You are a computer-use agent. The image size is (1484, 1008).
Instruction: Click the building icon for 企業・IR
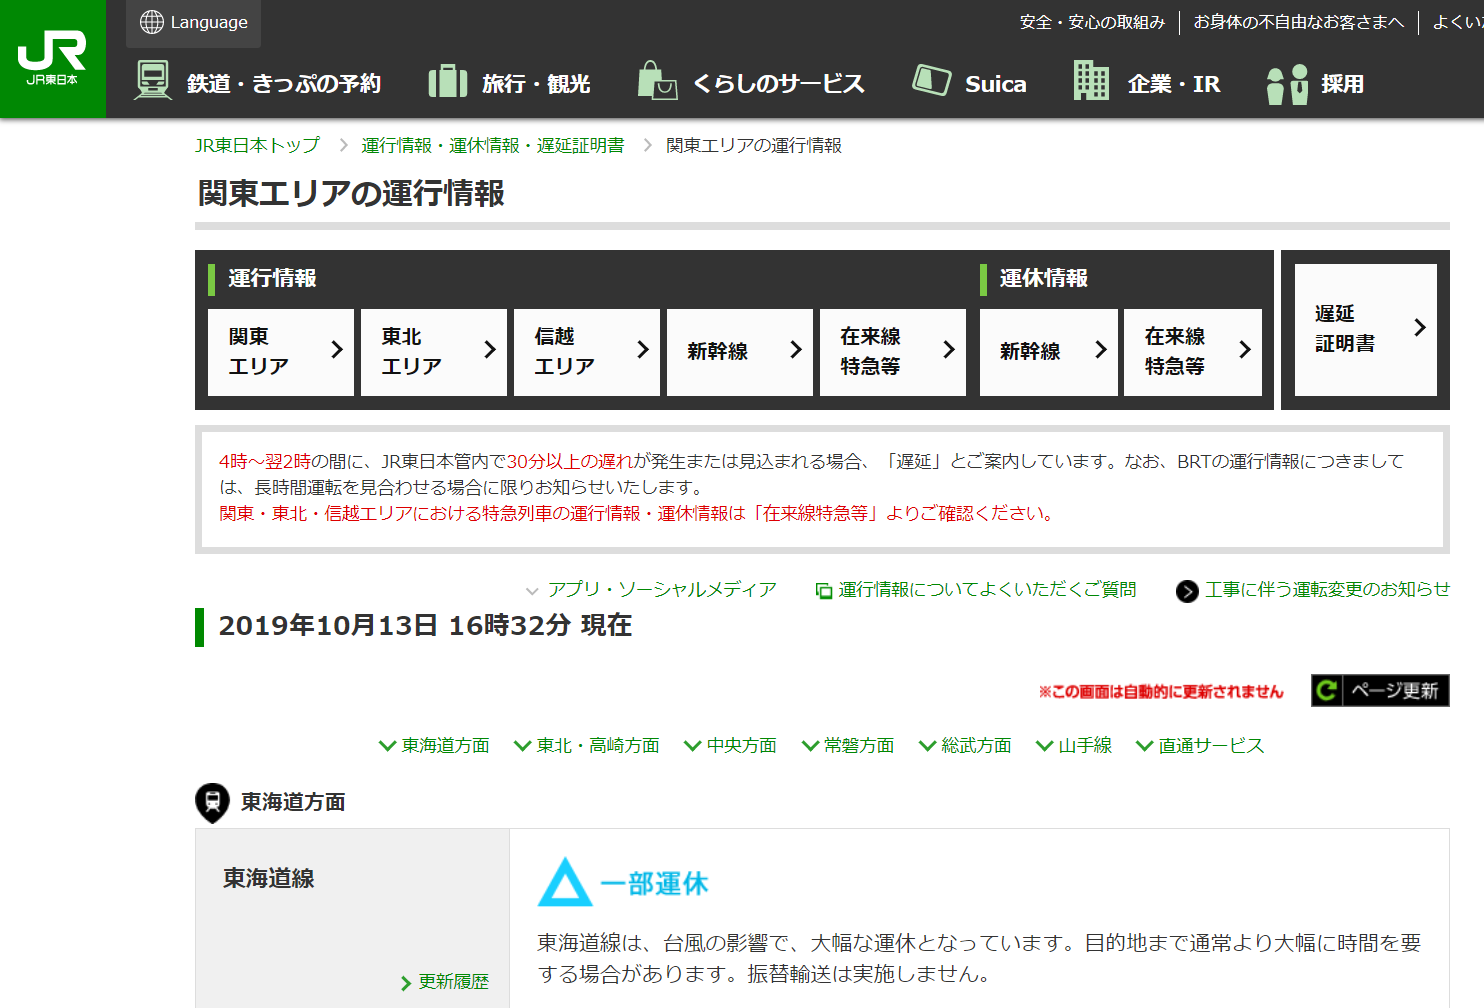pos(1091,81)
